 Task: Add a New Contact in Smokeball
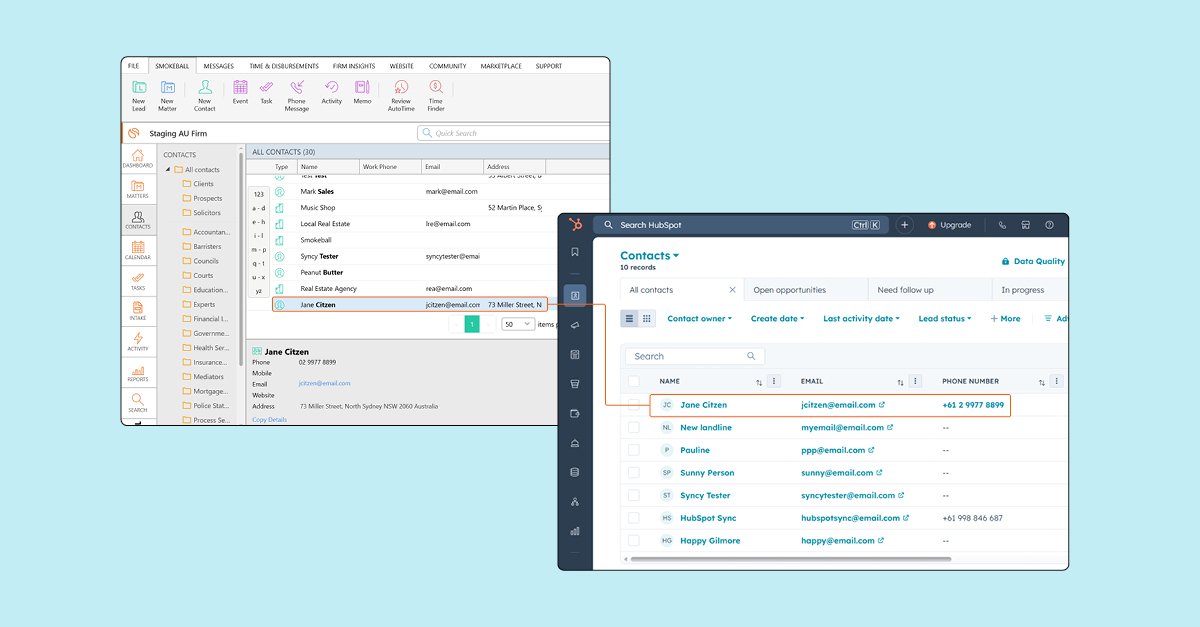205,95
